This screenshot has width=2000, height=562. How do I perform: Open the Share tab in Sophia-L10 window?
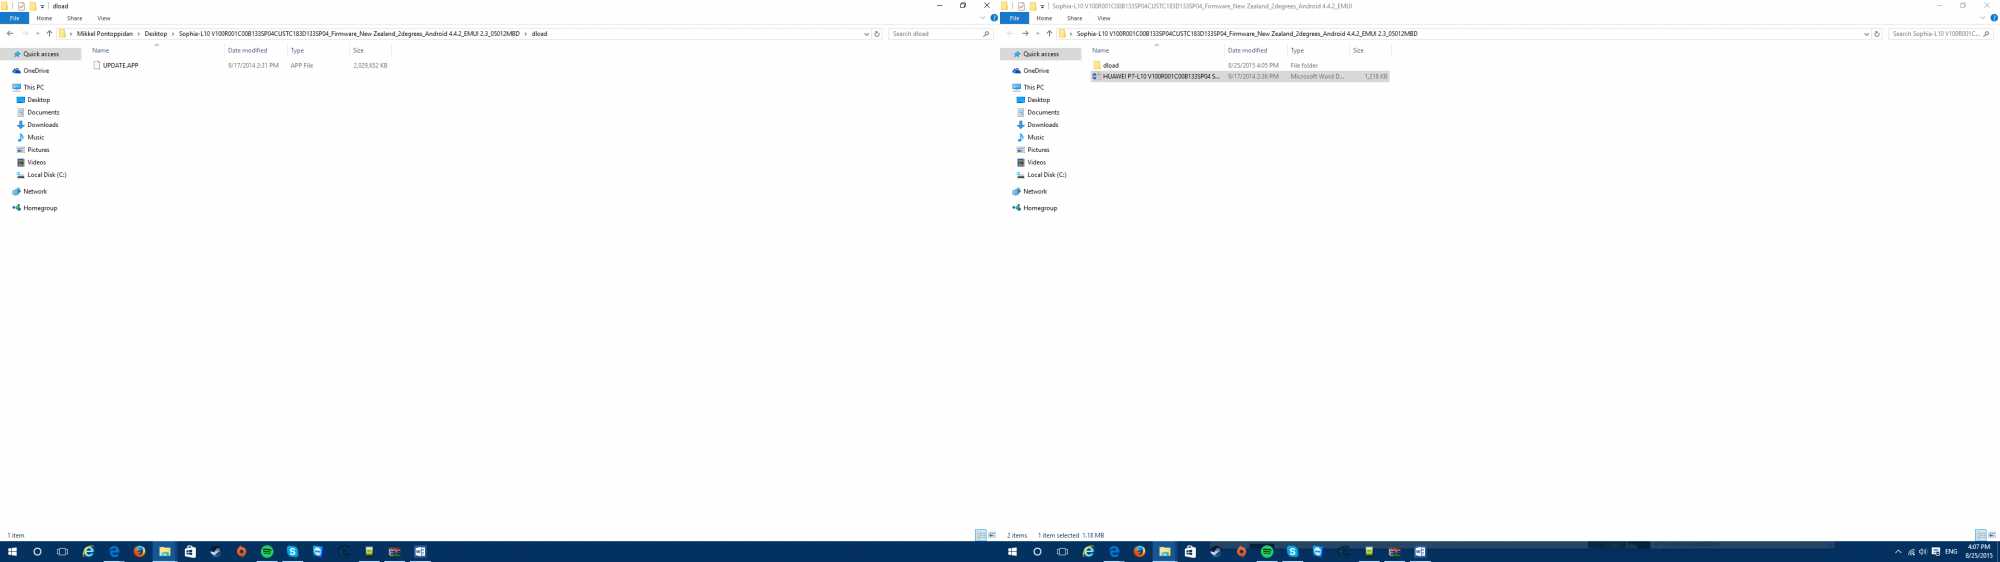point(1074,18)
